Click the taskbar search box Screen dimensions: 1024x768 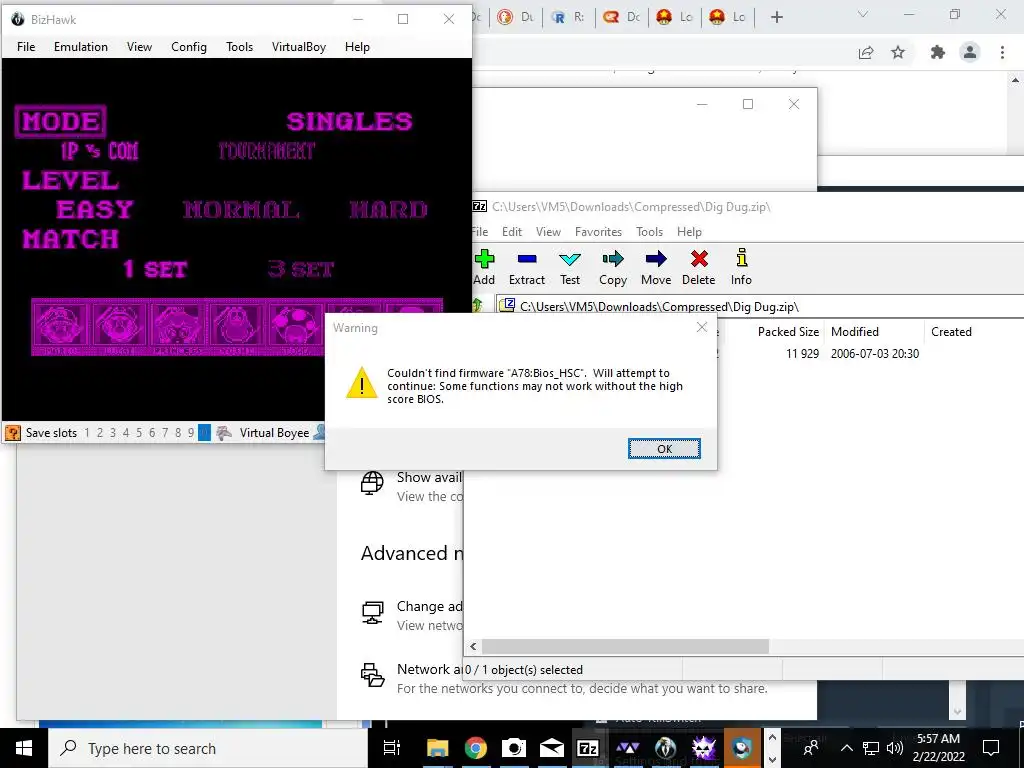(x=208, y=748)
